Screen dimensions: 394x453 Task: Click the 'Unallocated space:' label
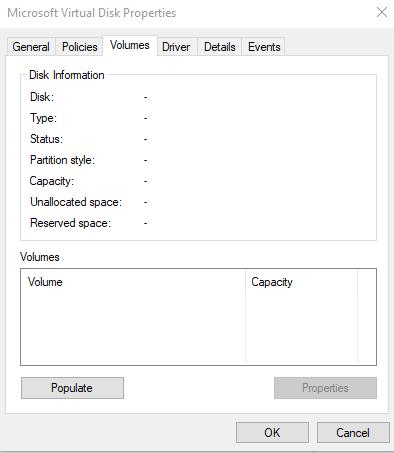[x=76, y=202]
